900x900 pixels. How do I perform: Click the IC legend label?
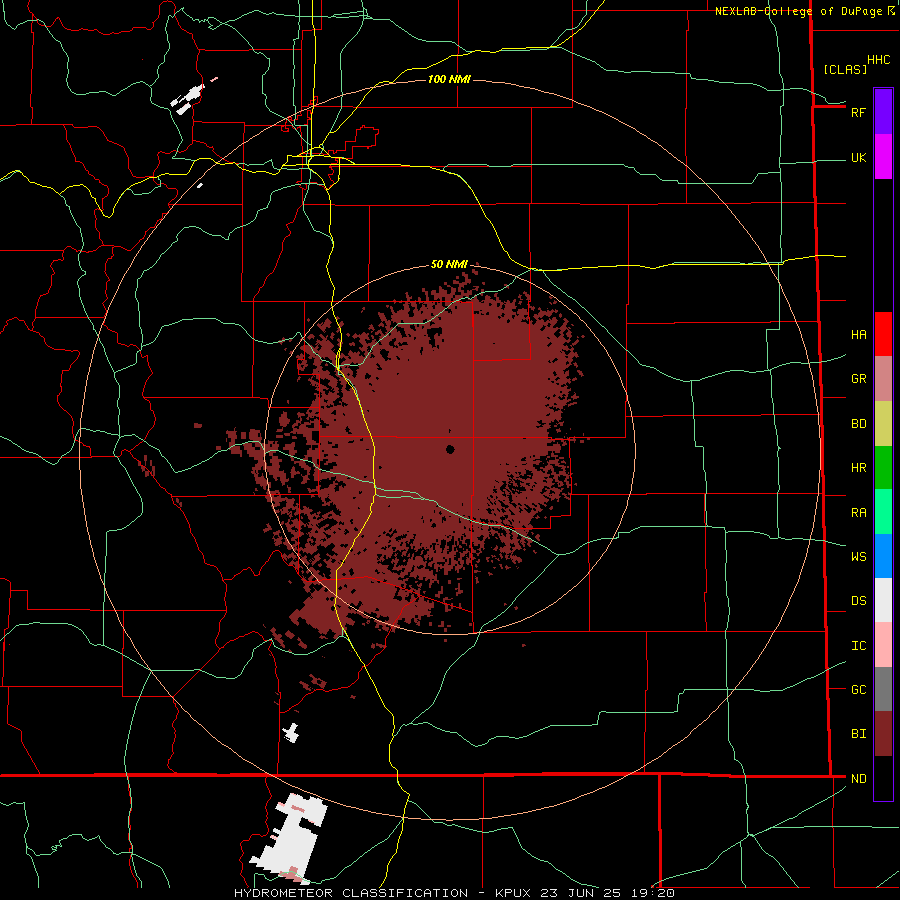858,646
